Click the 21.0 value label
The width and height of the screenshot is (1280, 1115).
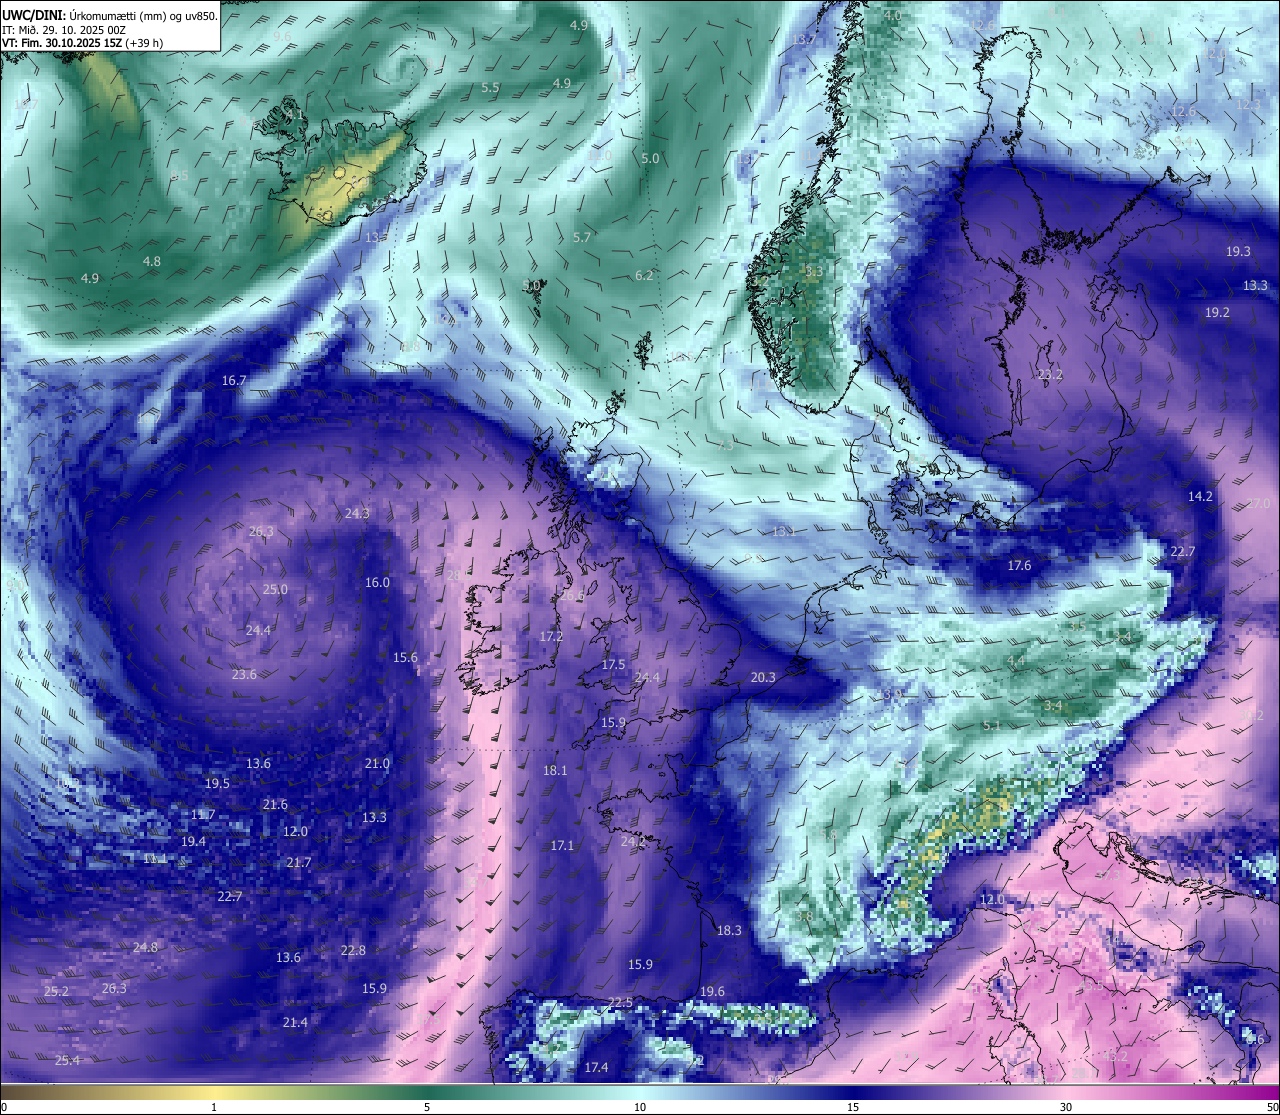point(377,763)
